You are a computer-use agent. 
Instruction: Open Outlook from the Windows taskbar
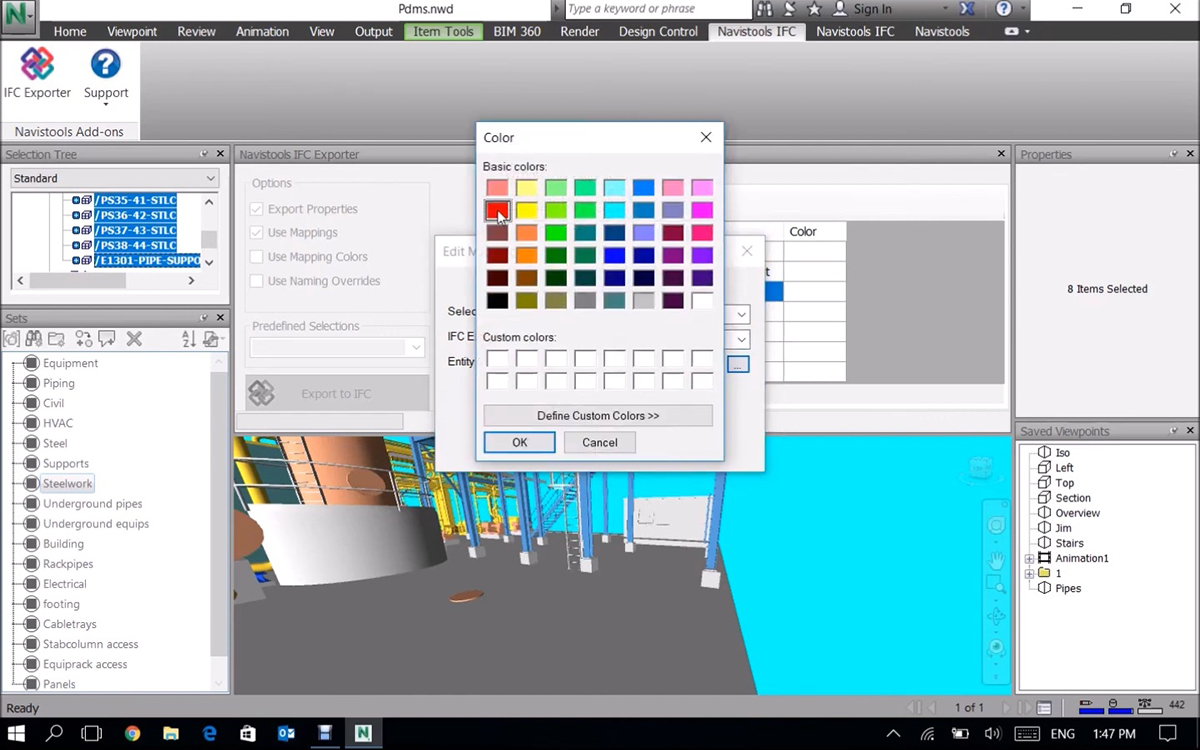click(x=286, y=734)
